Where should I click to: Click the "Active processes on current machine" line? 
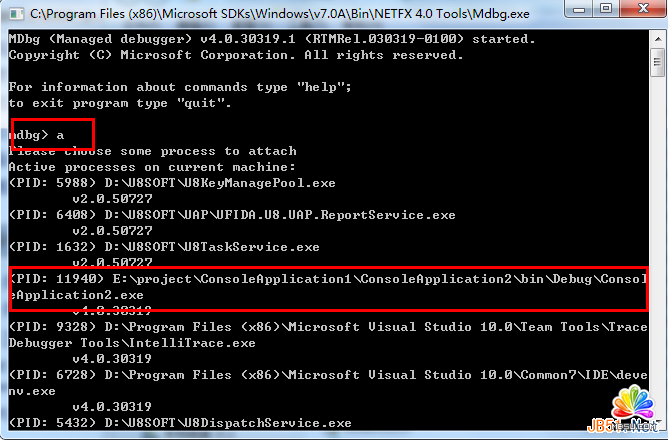pyautogui.click(x=152, y=167)
